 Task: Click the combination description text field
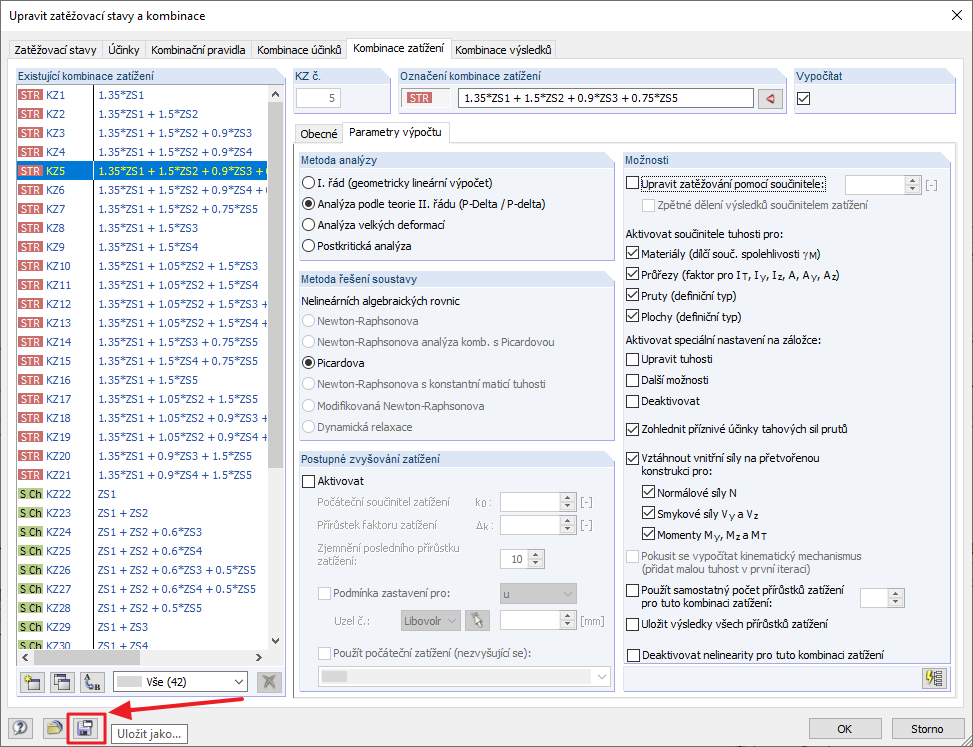tap(606, 98)
